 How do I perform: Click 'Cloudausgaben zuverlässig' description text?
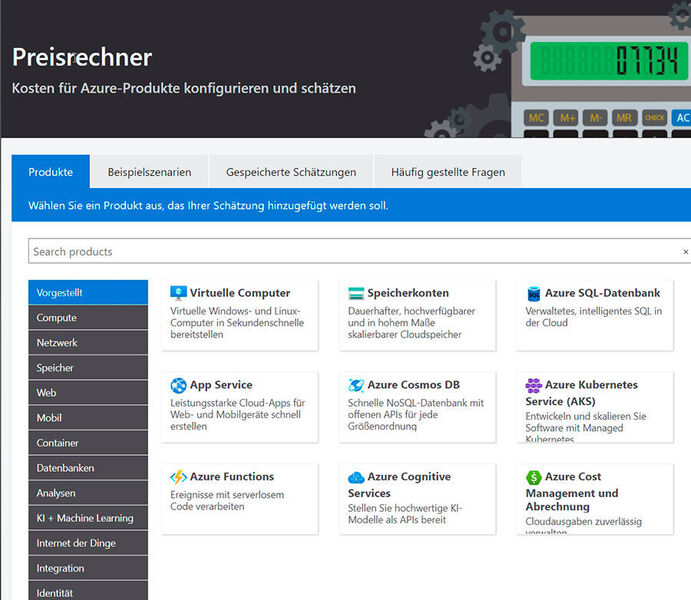click(583, 524)
